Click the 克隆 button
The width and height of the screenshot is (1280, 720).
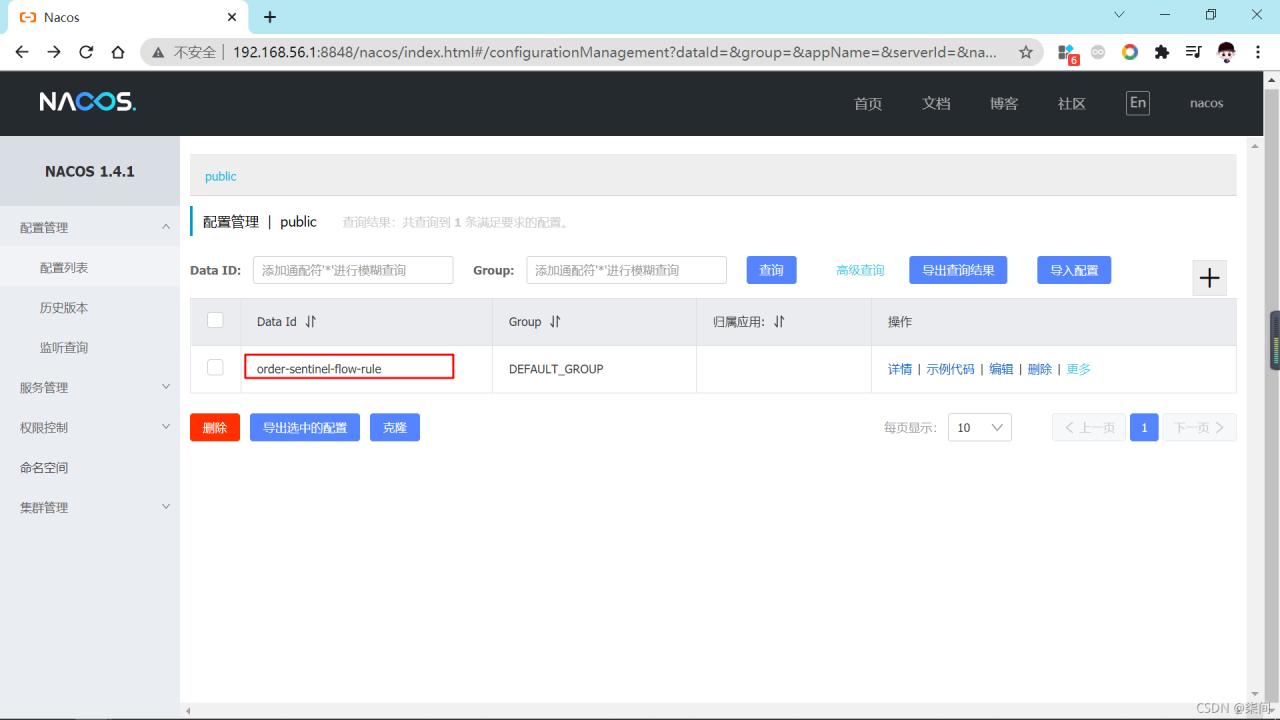(x=395, y=427)
